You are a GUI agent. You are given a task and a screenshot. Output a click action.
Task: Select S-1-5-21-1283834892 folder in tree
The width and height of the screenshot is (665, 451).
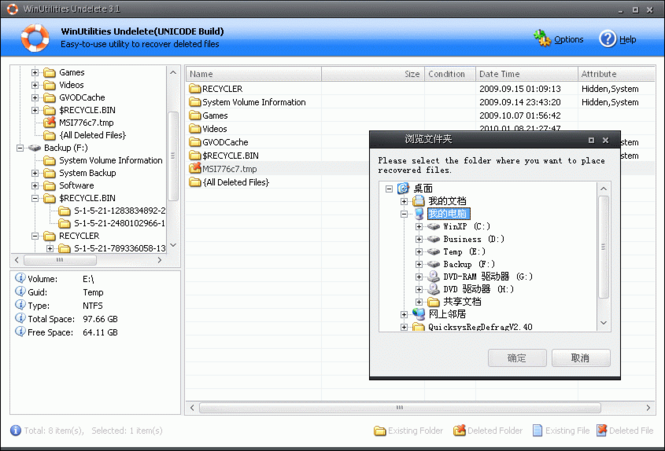tap(120, 211)
